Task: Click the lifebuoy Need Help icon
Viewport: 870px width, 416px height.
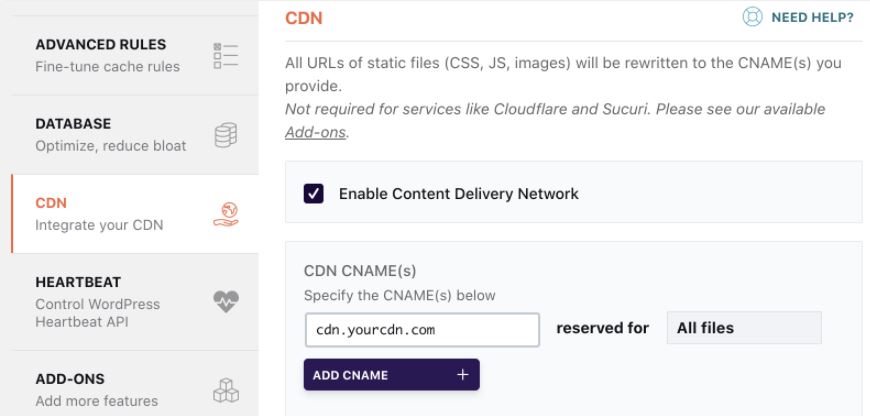Action: (752, 17)
